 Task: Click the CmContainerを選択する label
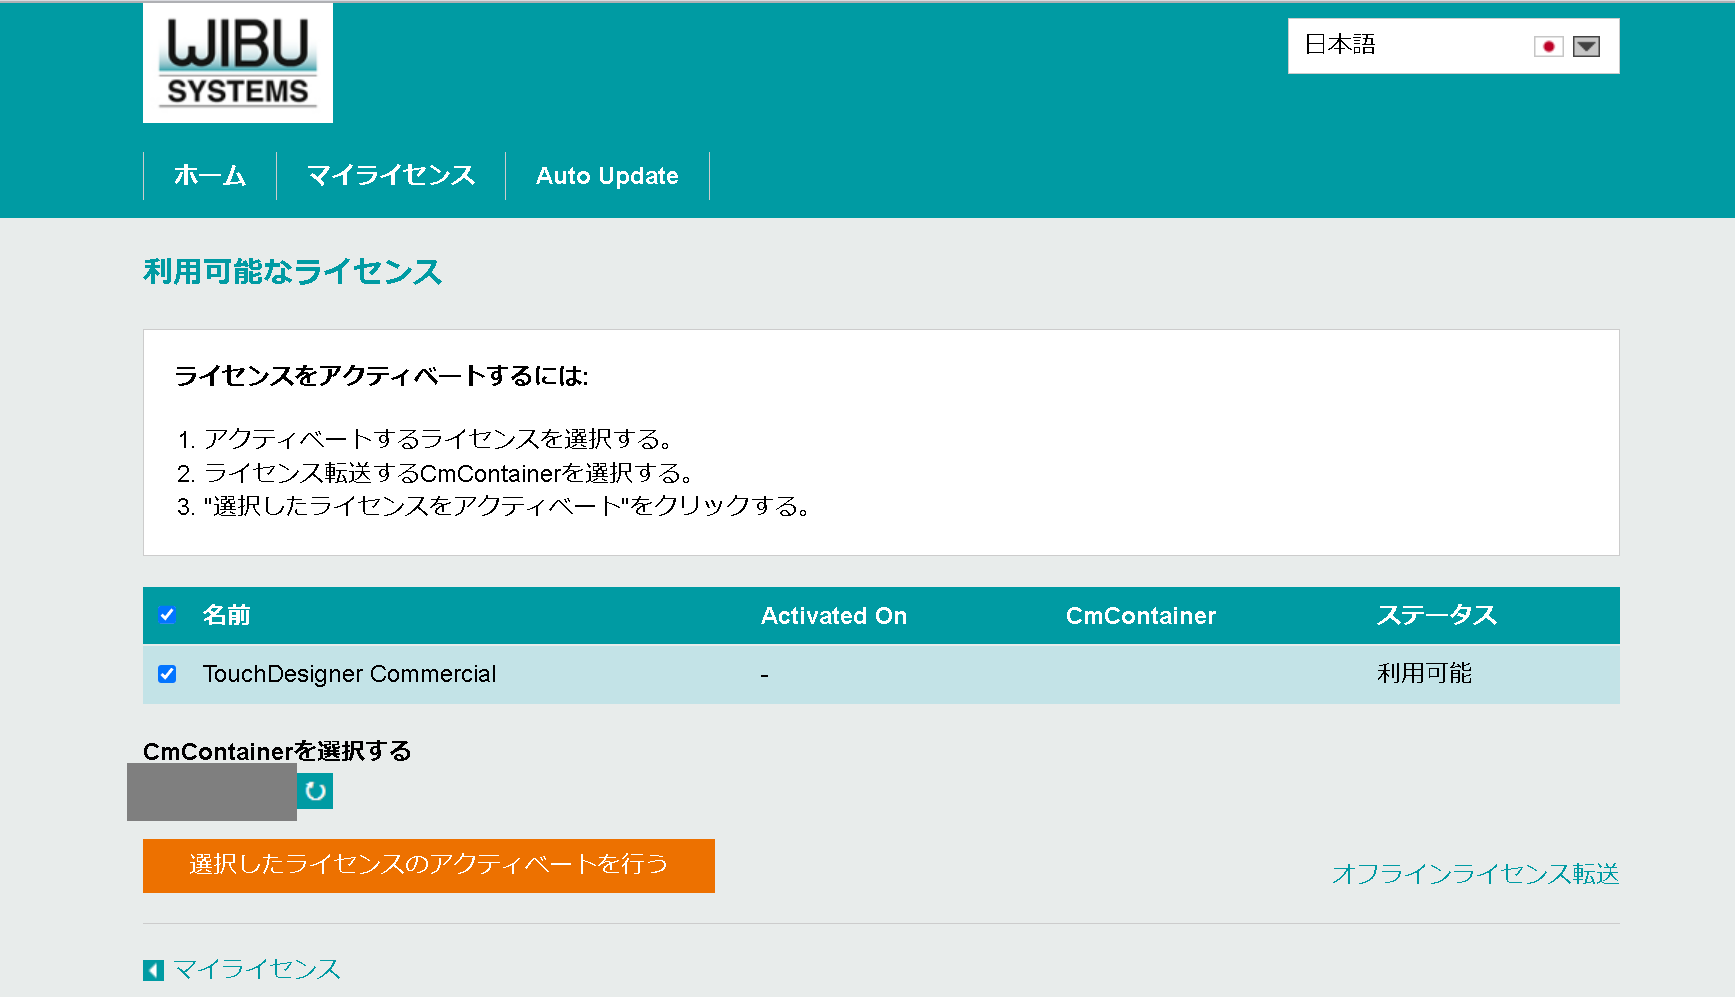tap(277, 751)
